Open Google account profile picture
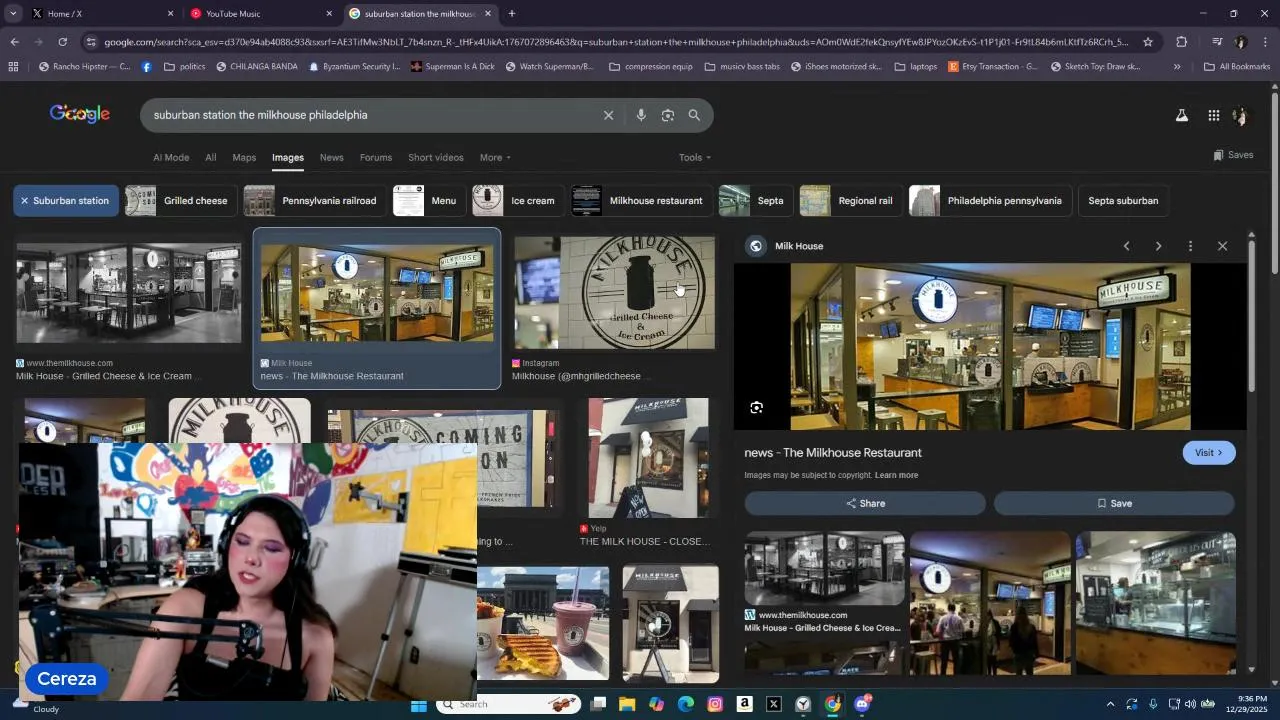This screenshot has height=720, width=1280. 1241,115
